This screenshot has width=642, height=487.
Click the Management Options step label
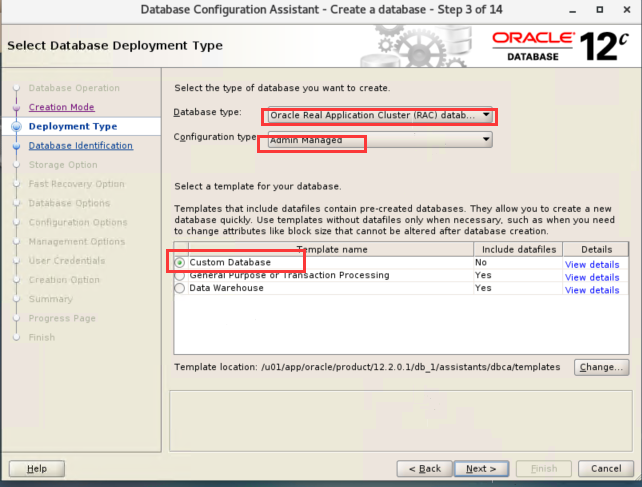click(x=77, y=242)
